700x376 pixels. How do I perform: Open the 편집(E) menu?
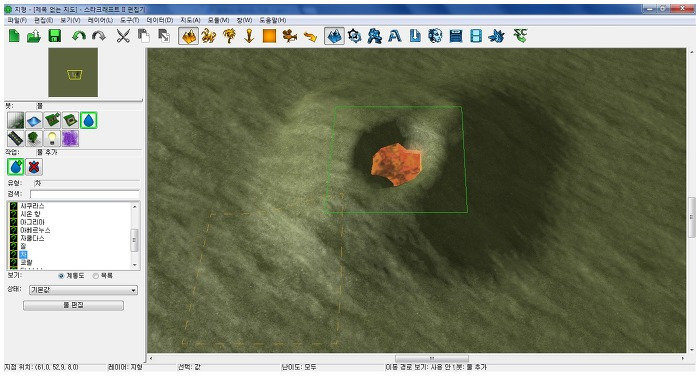[44, 20]
